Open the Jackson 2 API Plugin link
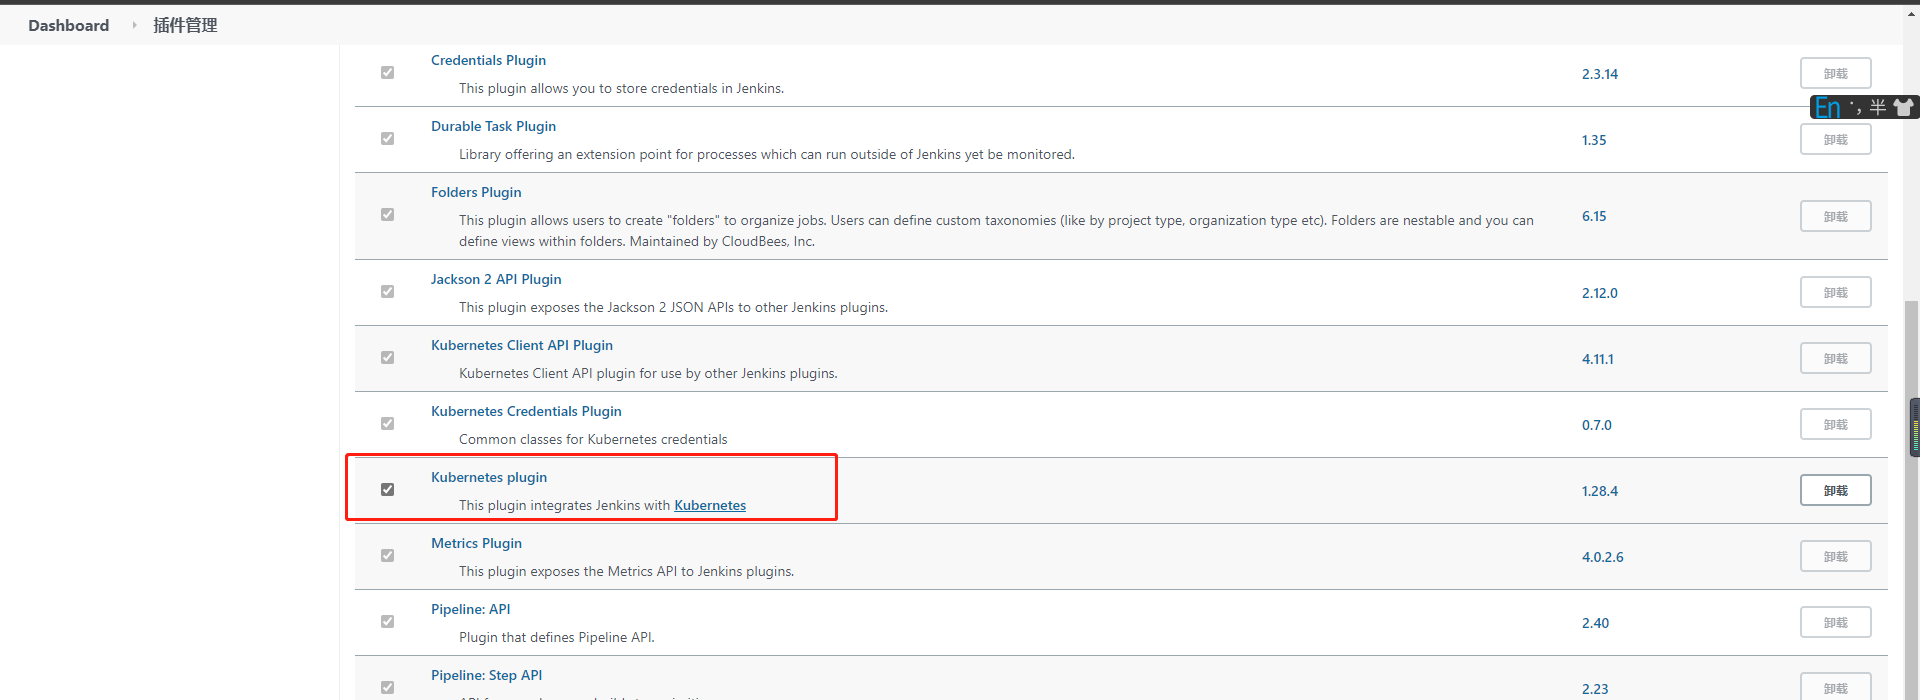 496,279
